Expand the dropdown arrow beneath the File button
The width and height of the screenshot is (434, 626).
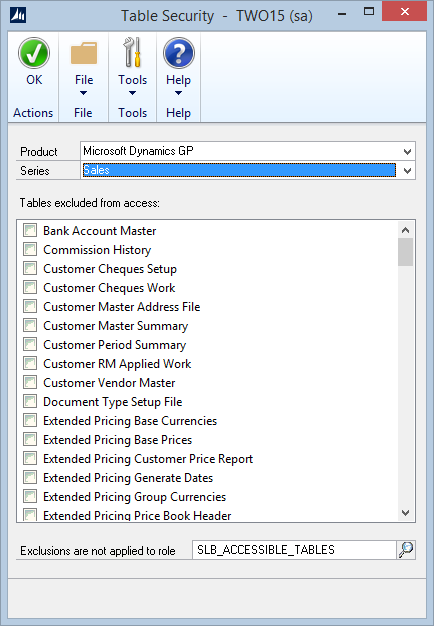tap(83, 93)
